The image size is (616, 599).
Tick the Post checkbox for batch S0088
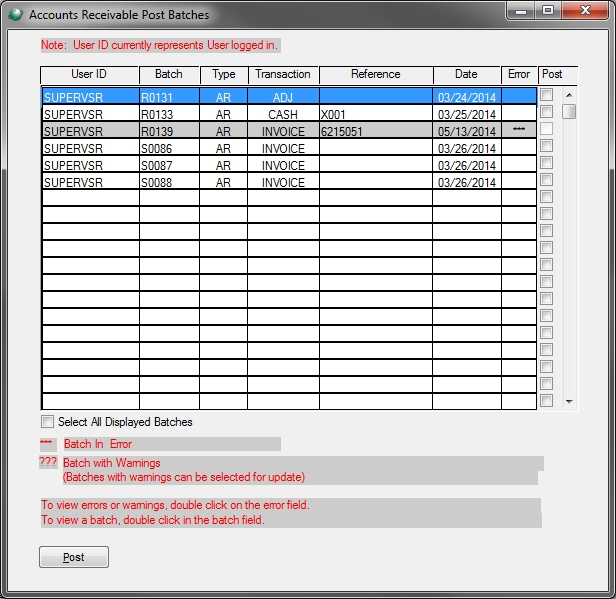(546, 180)
